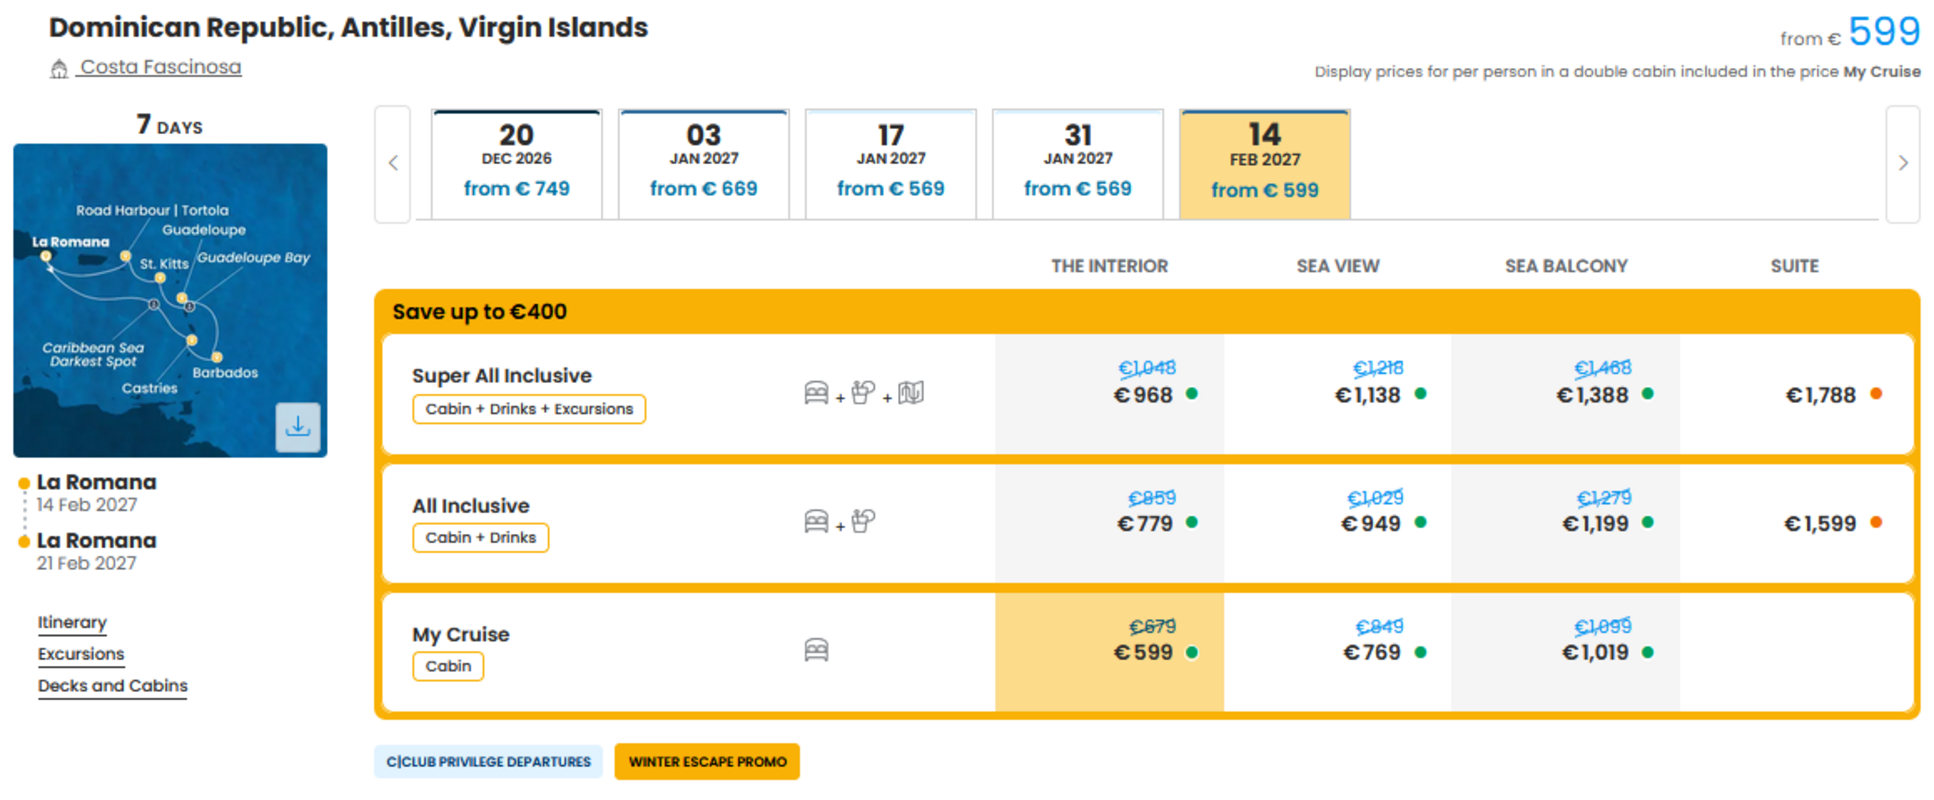
Task: Click the drinks icon in Super All Inclusive row
Action: (x=863, y=393)
